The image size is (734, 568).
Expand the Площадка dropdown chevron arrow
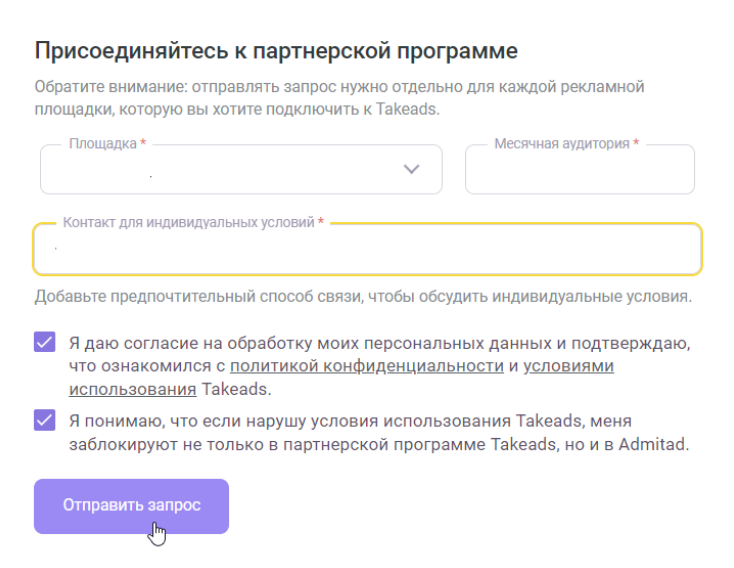coord(411,169)
